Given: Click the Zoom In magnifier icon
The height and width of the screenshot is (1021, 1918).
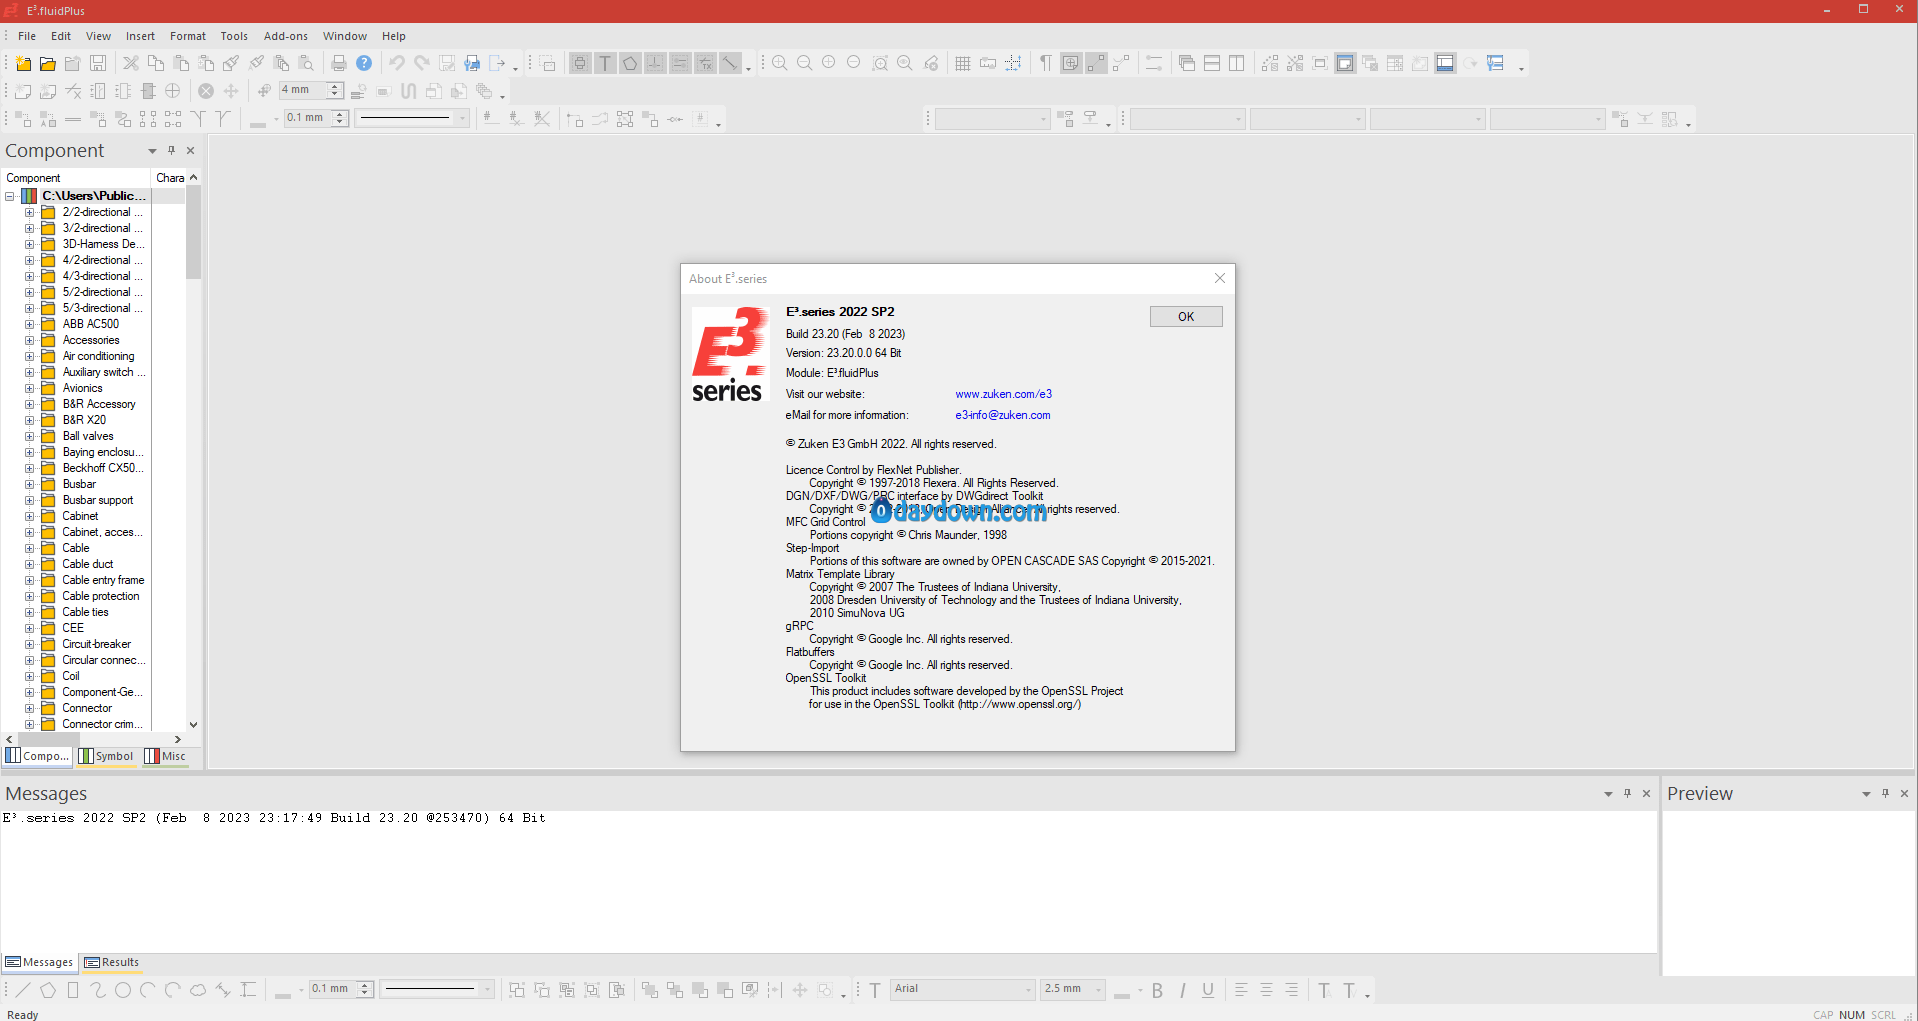Looking at the screenshot, I should click(x=780, y=63).
